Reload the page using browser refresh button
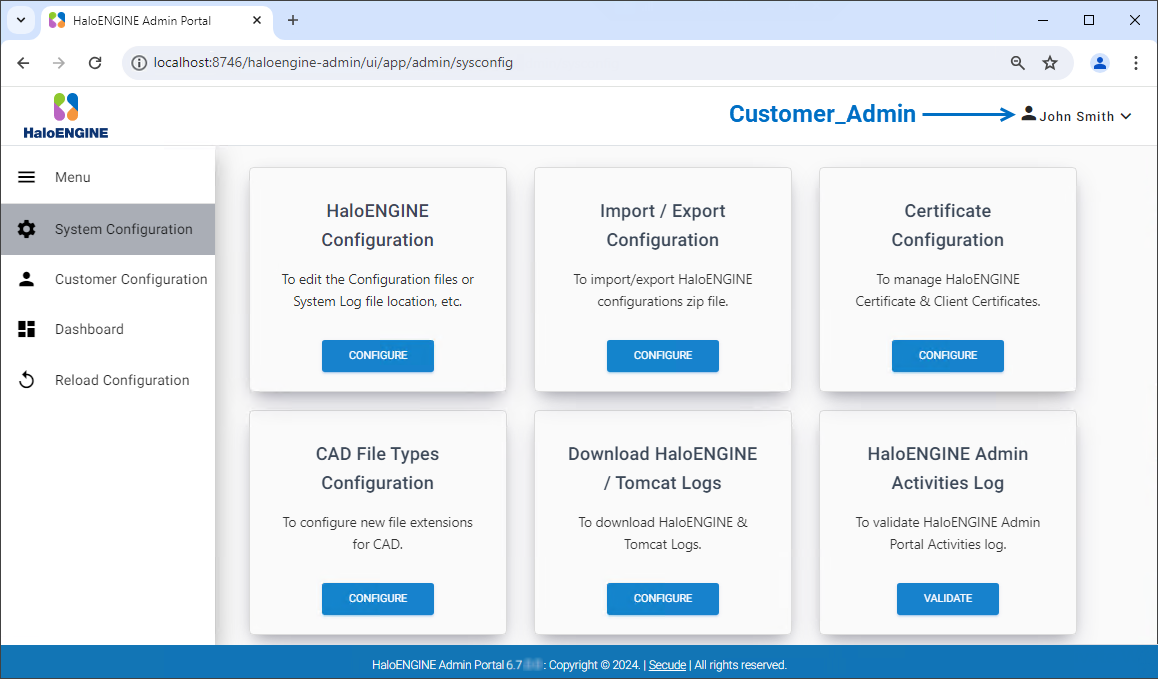The image size is (1158, 679). click(x=95, y=63)
